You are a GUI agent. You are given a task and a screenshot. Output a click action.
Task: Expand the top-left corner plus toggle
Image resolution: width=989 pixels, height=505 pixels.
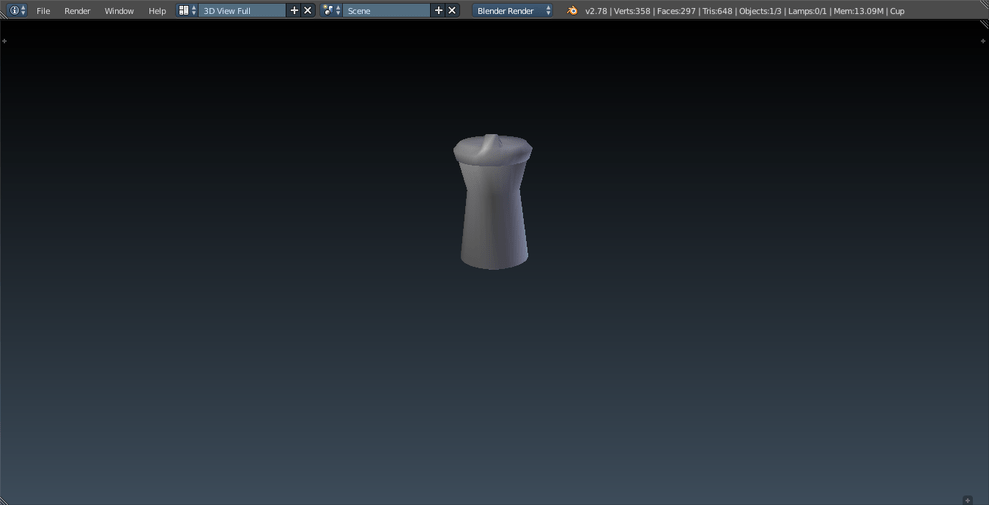[5, 41]
